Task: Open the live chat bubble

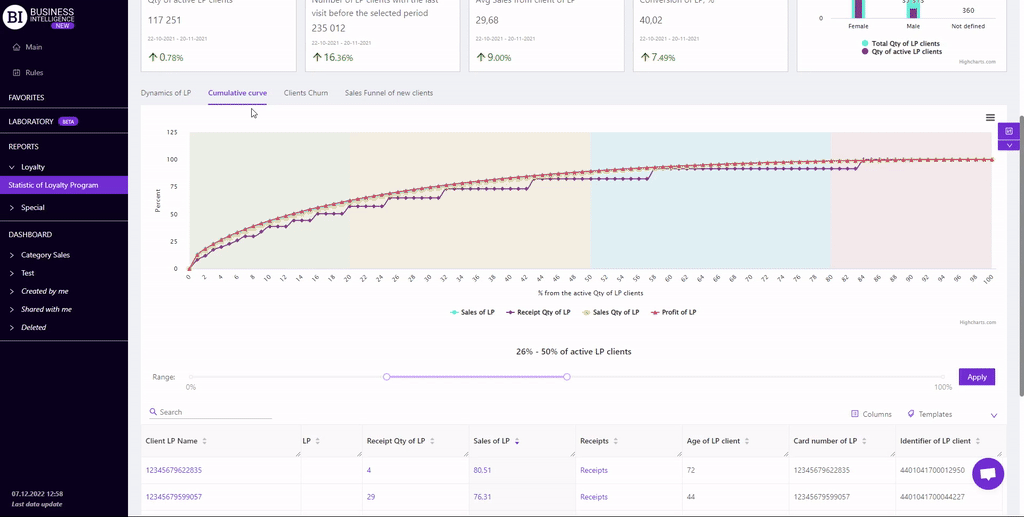Action: pos(987,475)
